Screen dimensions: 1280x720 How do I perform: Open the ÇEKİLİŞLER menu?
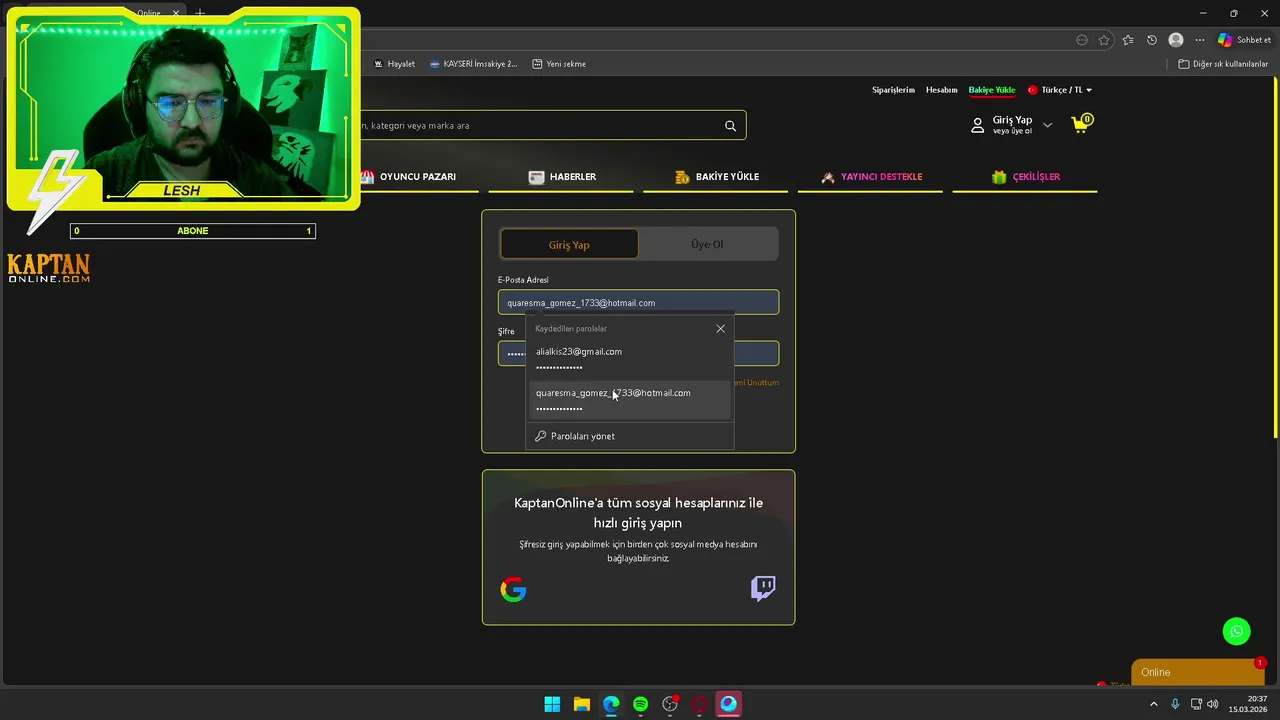tap(1026, 177)
